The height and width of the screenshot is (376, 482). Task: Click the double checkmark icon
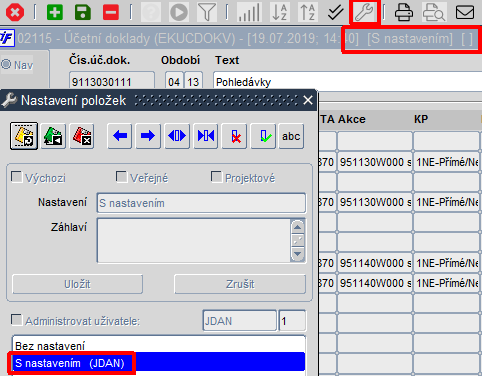coord(335,12)
